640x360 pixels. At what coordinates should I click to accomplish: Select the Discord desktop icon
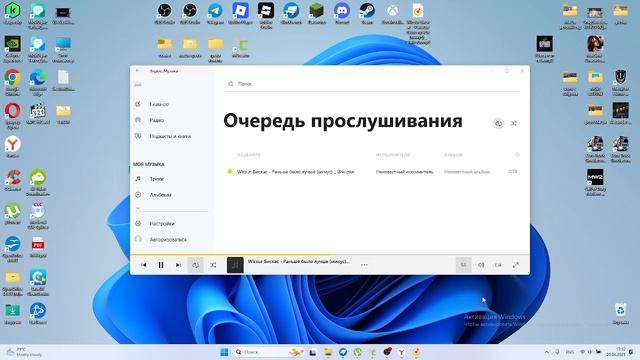[x=342, y=13]
